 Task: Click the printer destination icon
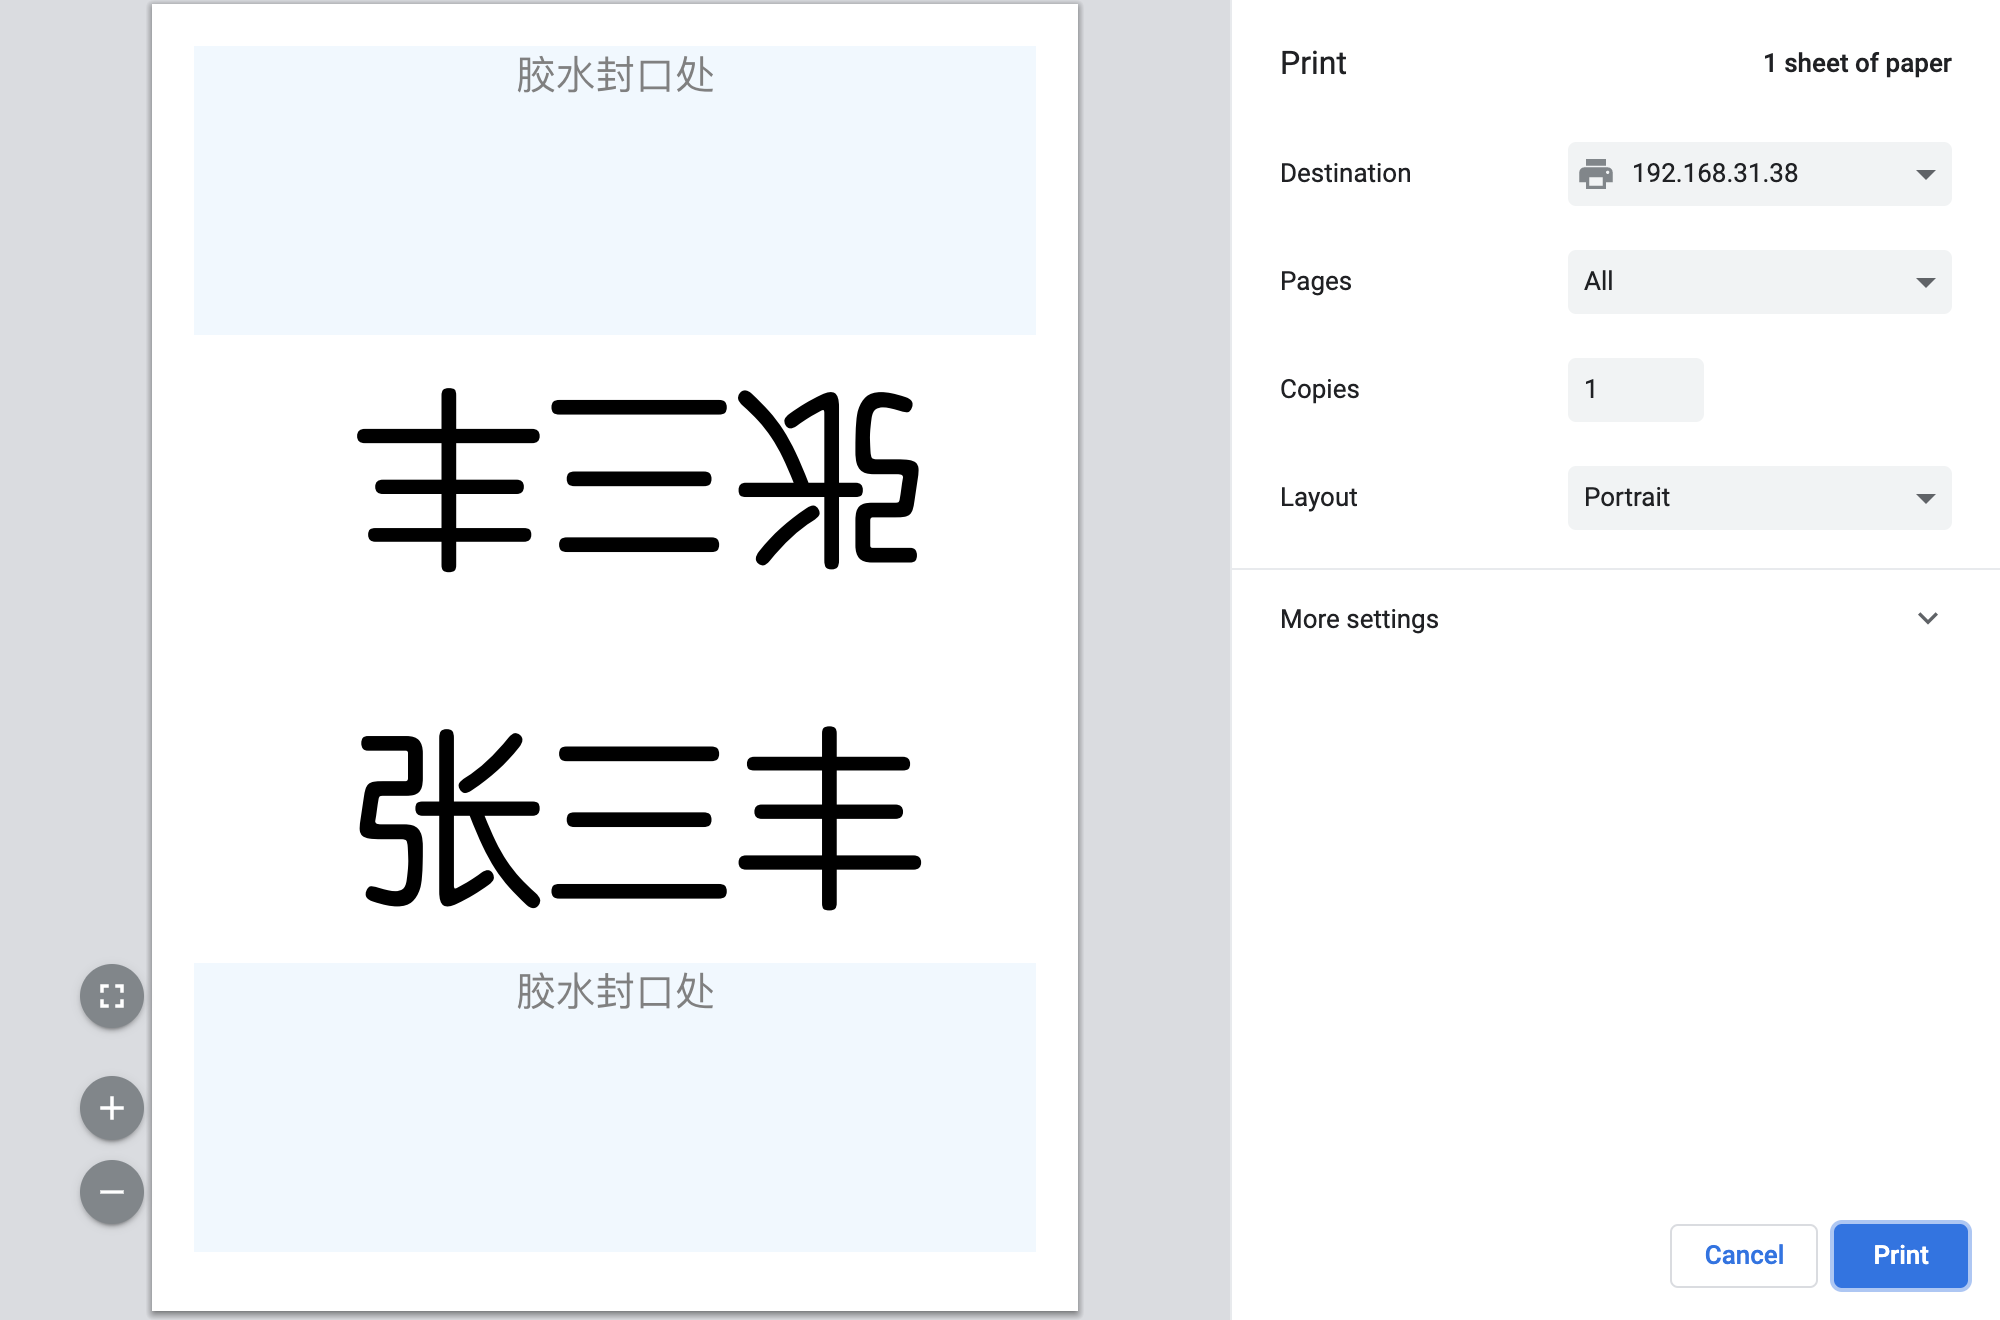click(x=1602, y=174)
